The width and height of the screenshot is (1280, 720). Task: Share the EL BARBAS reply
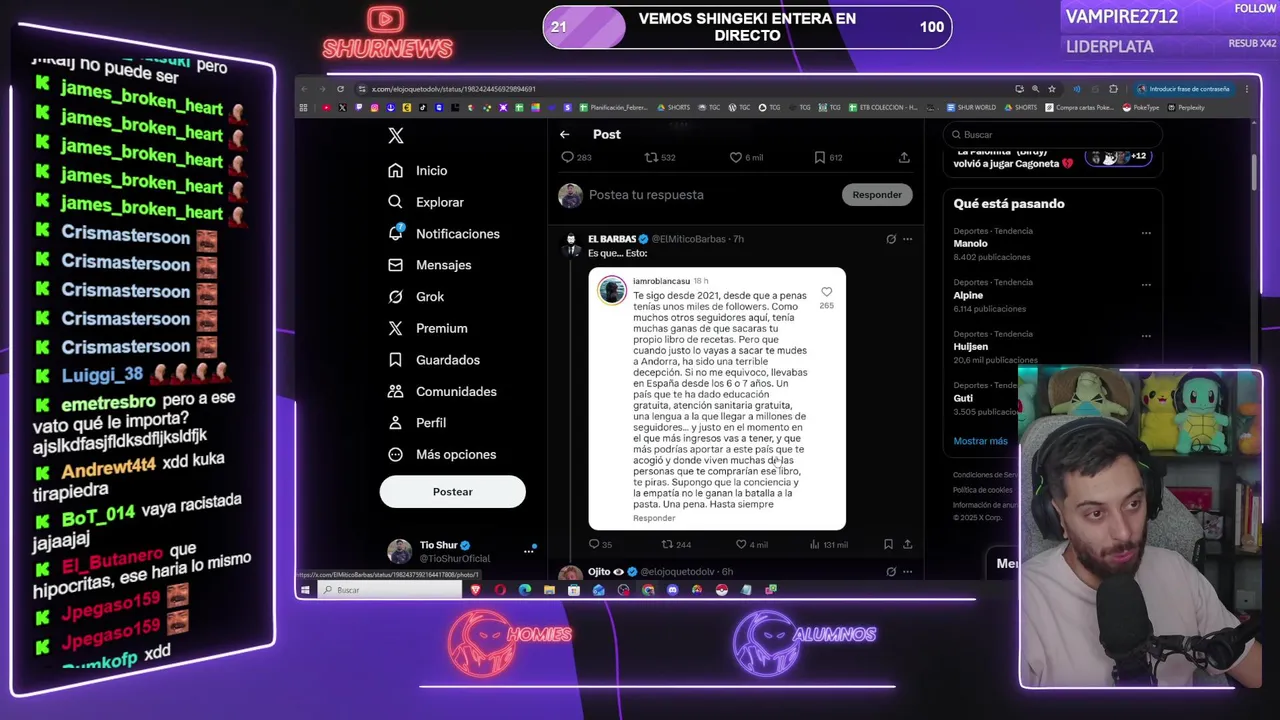coord(908,544)
